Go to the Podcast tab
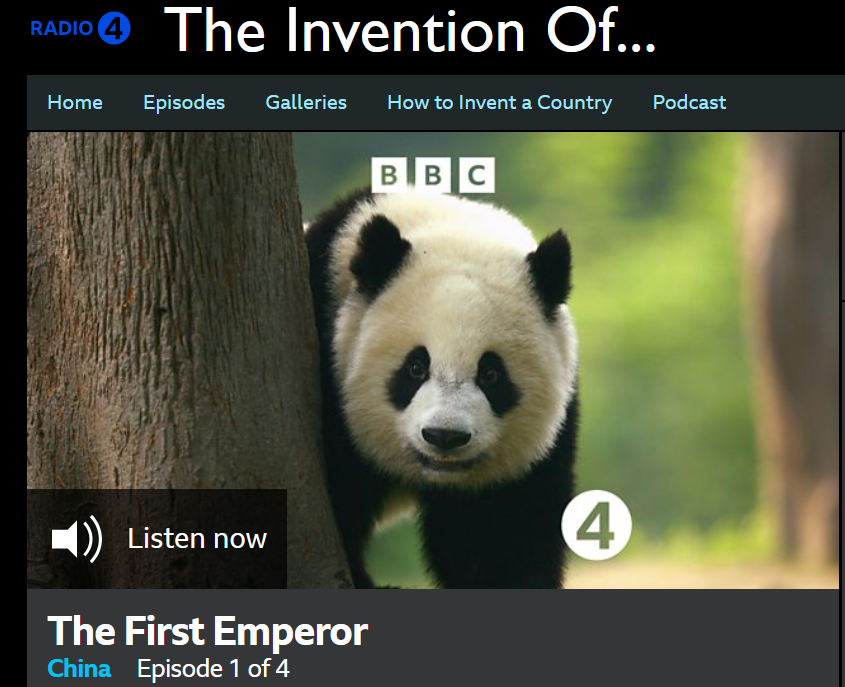845x687 pixels. pos(689,102)
